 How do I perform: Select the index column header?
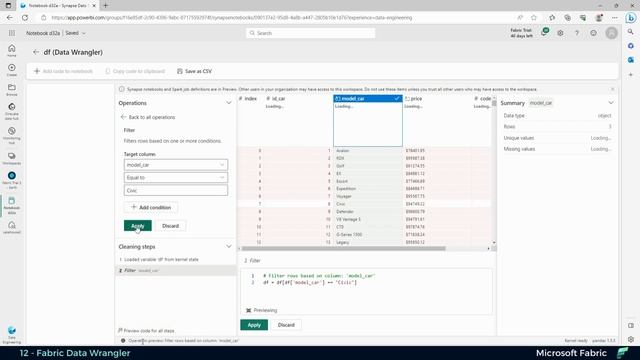(x=248, y=99)
